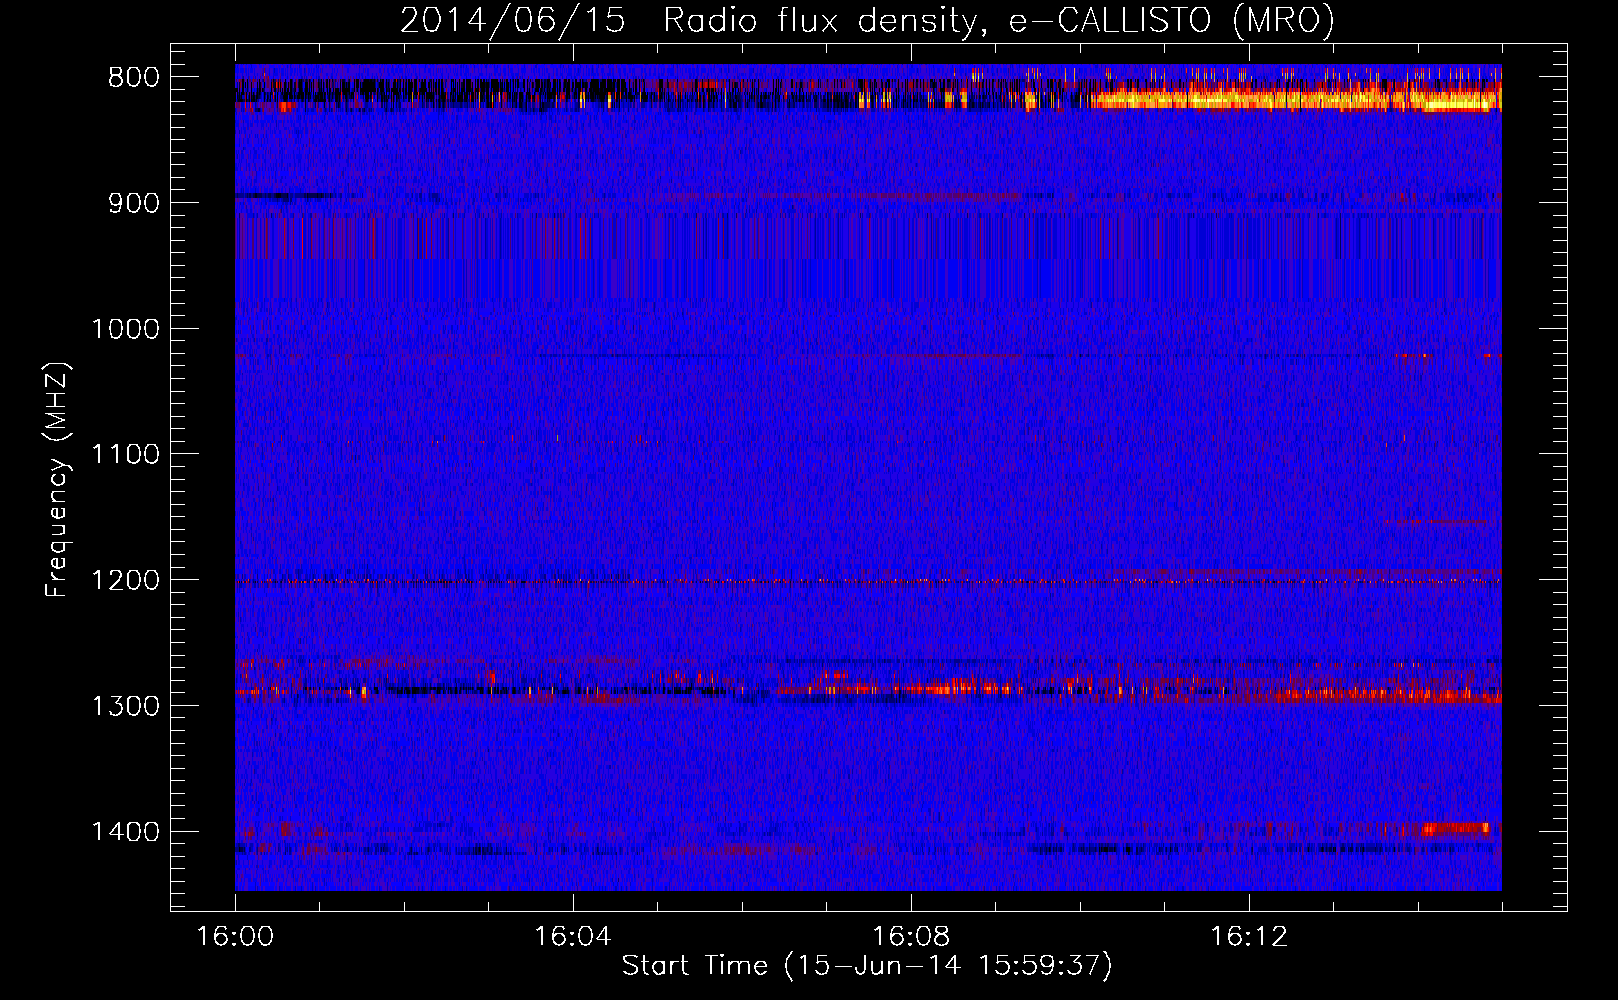Click the 900 frequency tick label
Image resolution: width=1618 pixels, height=1000 pixels.
click(134, 203)
